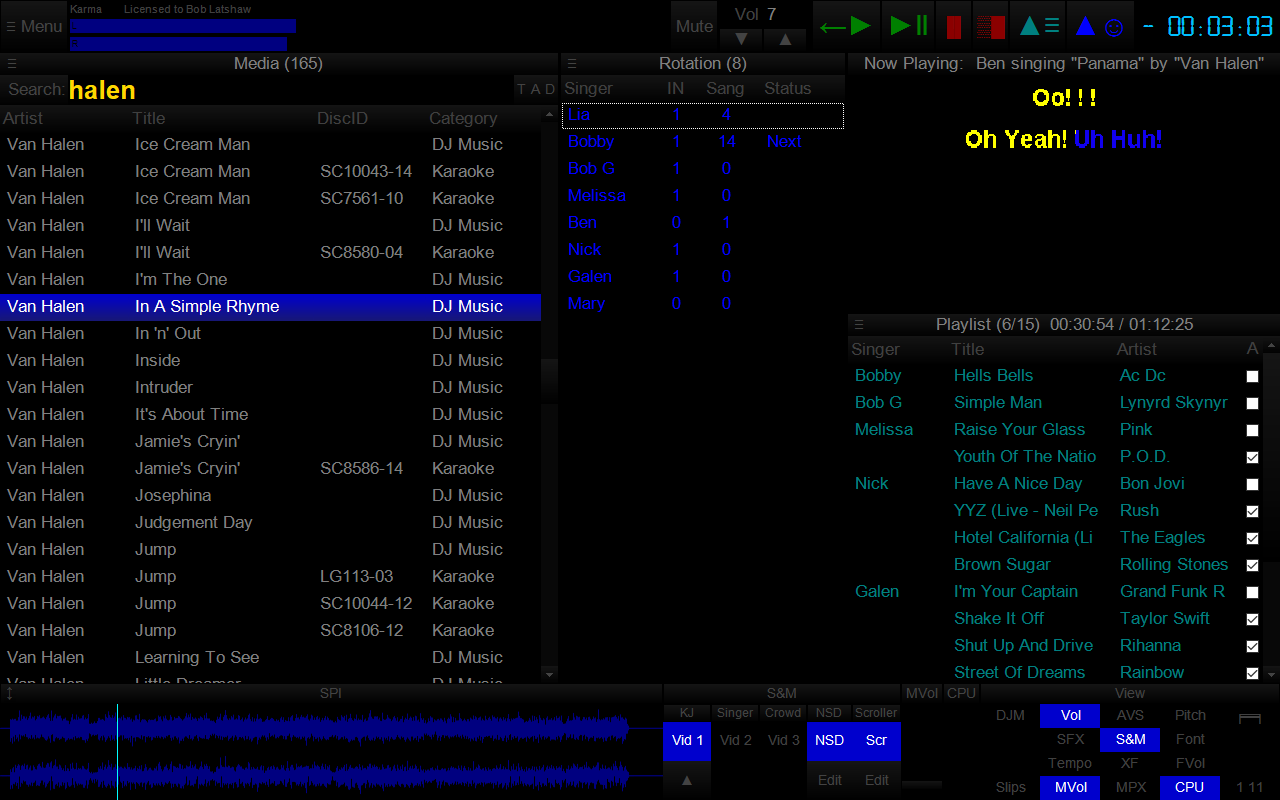
Task: Toggle DJM in the View panel
Action: point(1010,716)
